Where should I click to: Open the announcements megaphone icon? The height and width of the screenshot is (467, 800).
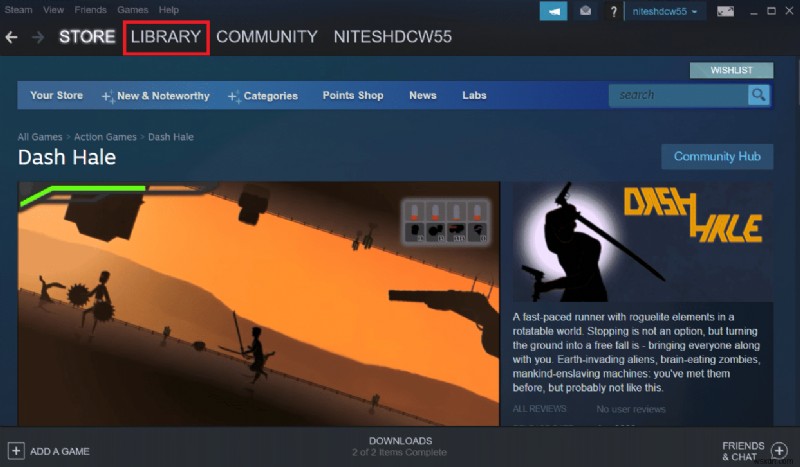(554, 11)
